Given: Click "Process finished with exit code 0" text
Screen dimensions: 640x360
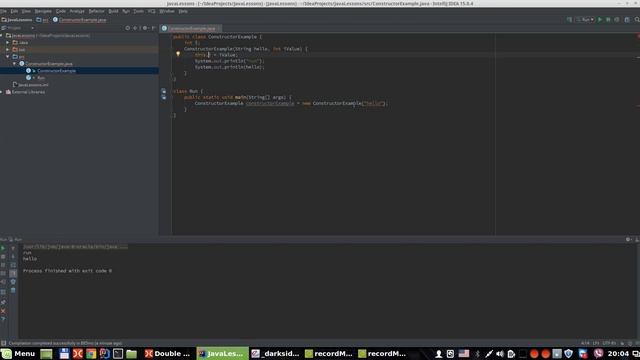Looking at the screenshot, I should pyautogui.click(x=67, y=271).
